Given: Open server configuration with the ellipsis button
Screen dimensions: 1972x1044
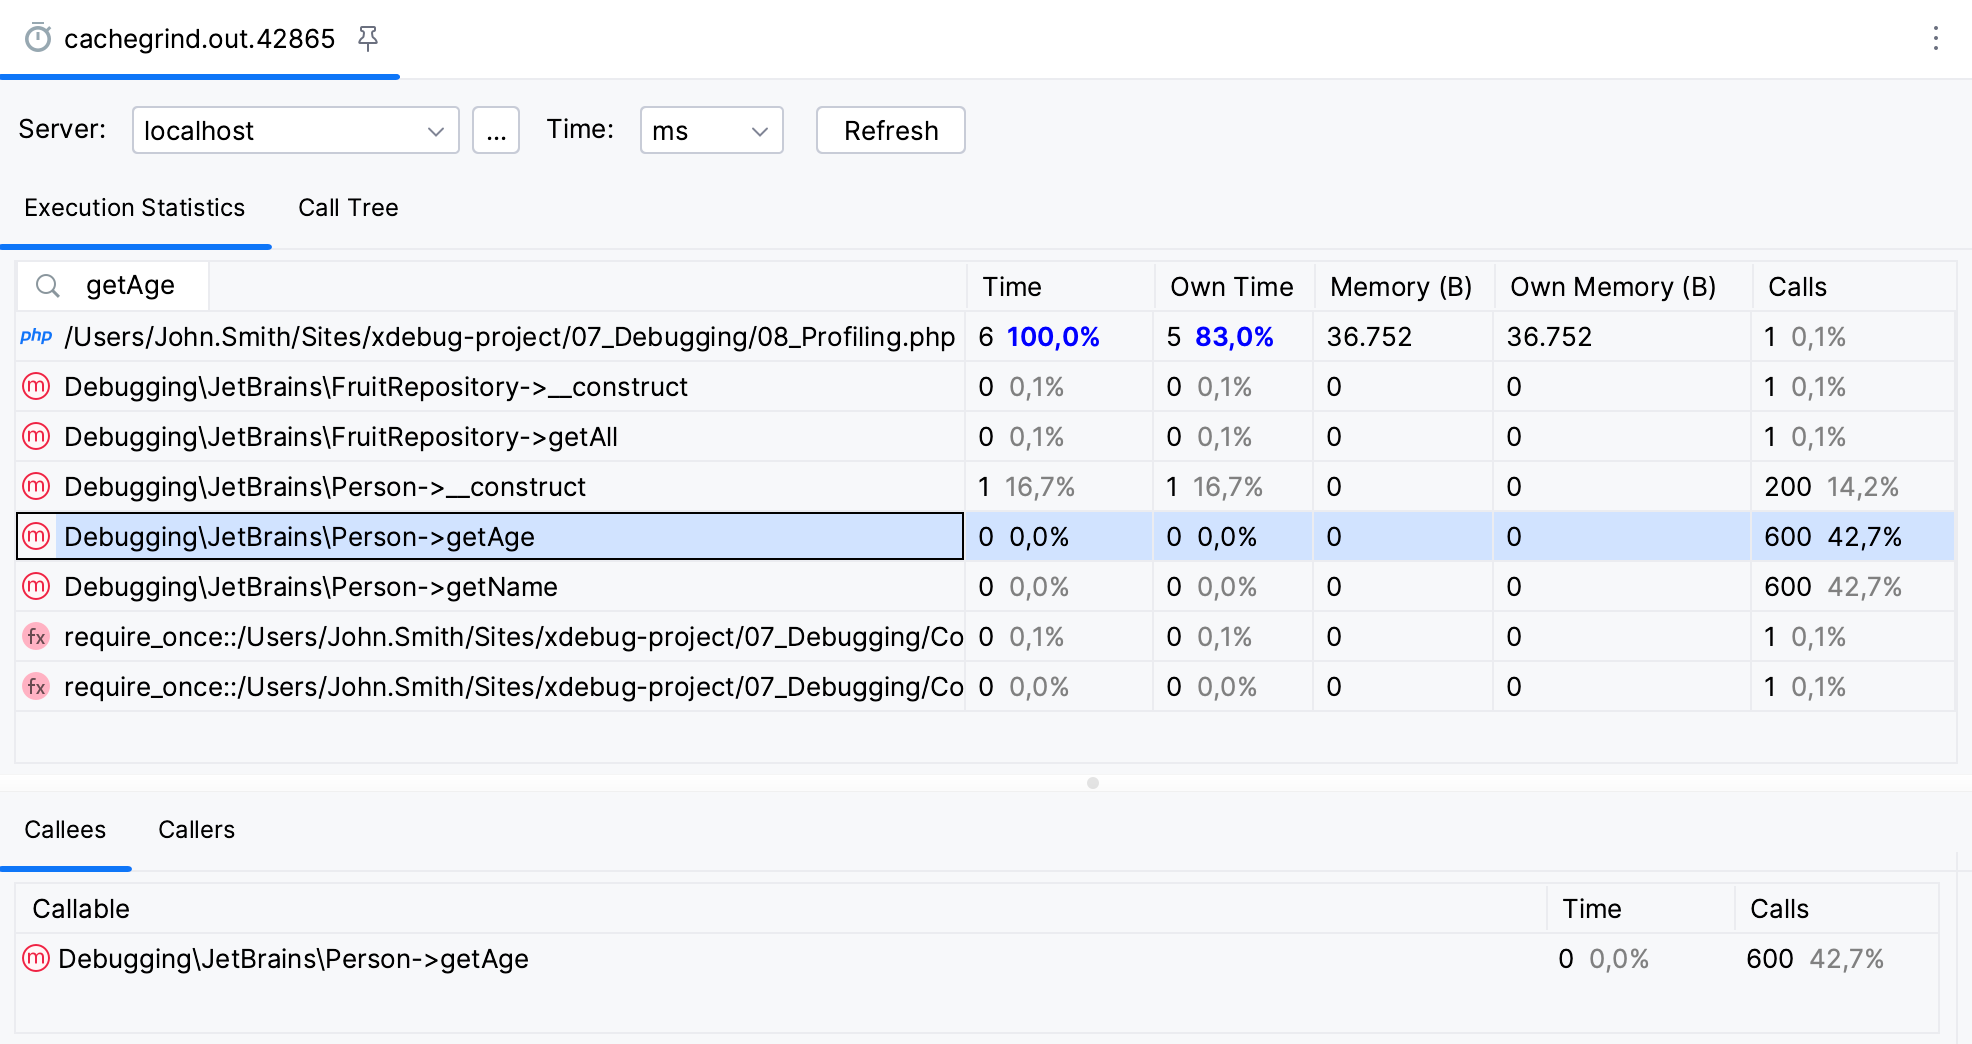Looking at the screenshot, I should coord(496,130).
